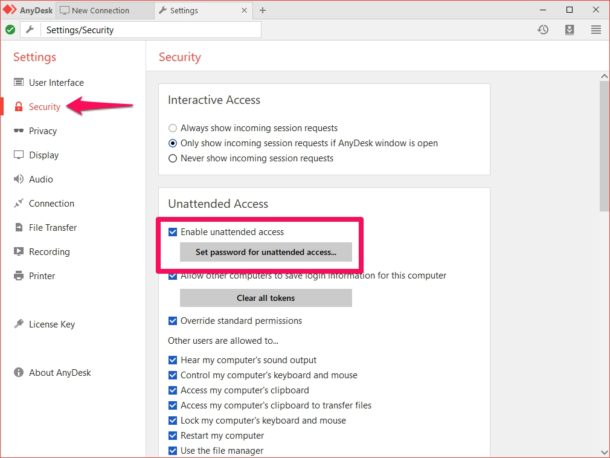Toggle clipboard to transfer files checkbox

click(172, 405)
